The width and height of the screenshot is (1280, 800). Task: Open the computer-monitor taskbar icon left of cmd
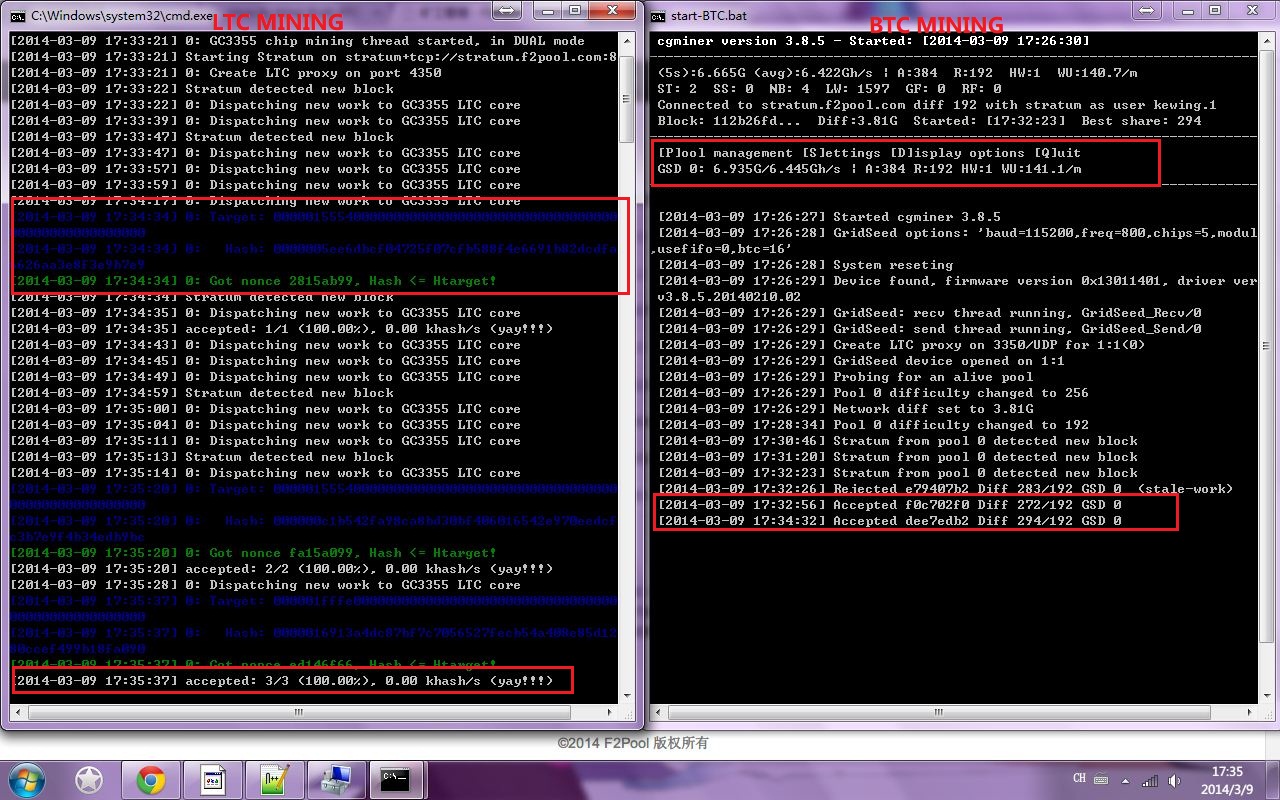click(337, 780)
